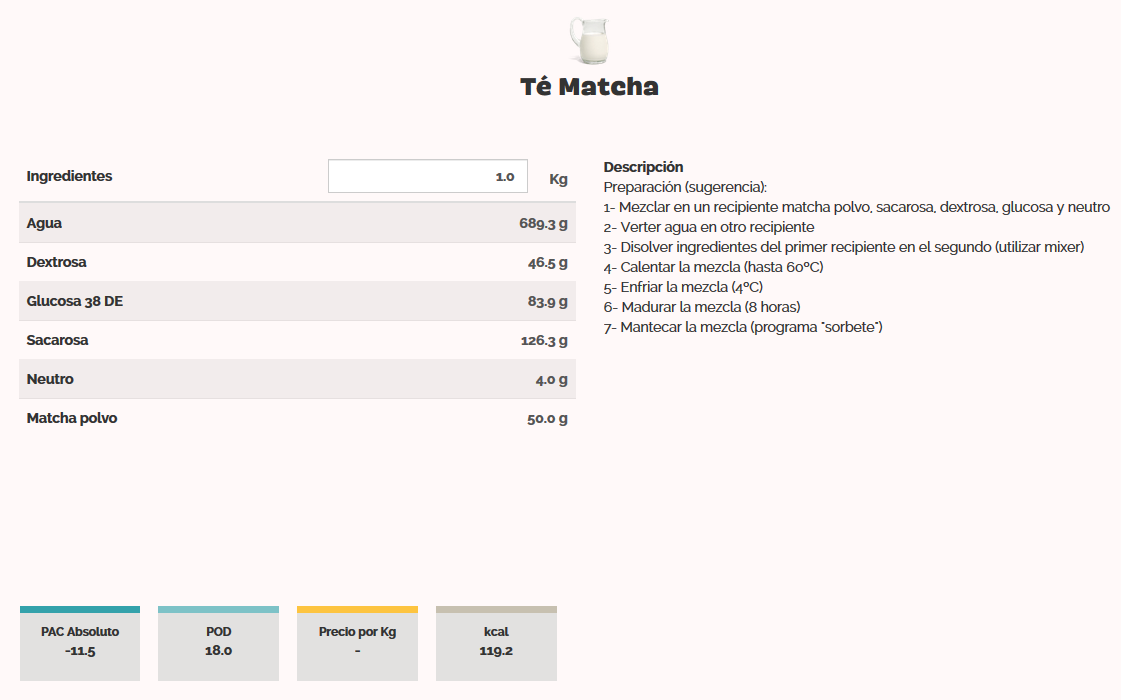Click the yellow bar on Precio por Kg card
Image resolution: width=1121 pixels, height=700 pixels.
(357, 608)
